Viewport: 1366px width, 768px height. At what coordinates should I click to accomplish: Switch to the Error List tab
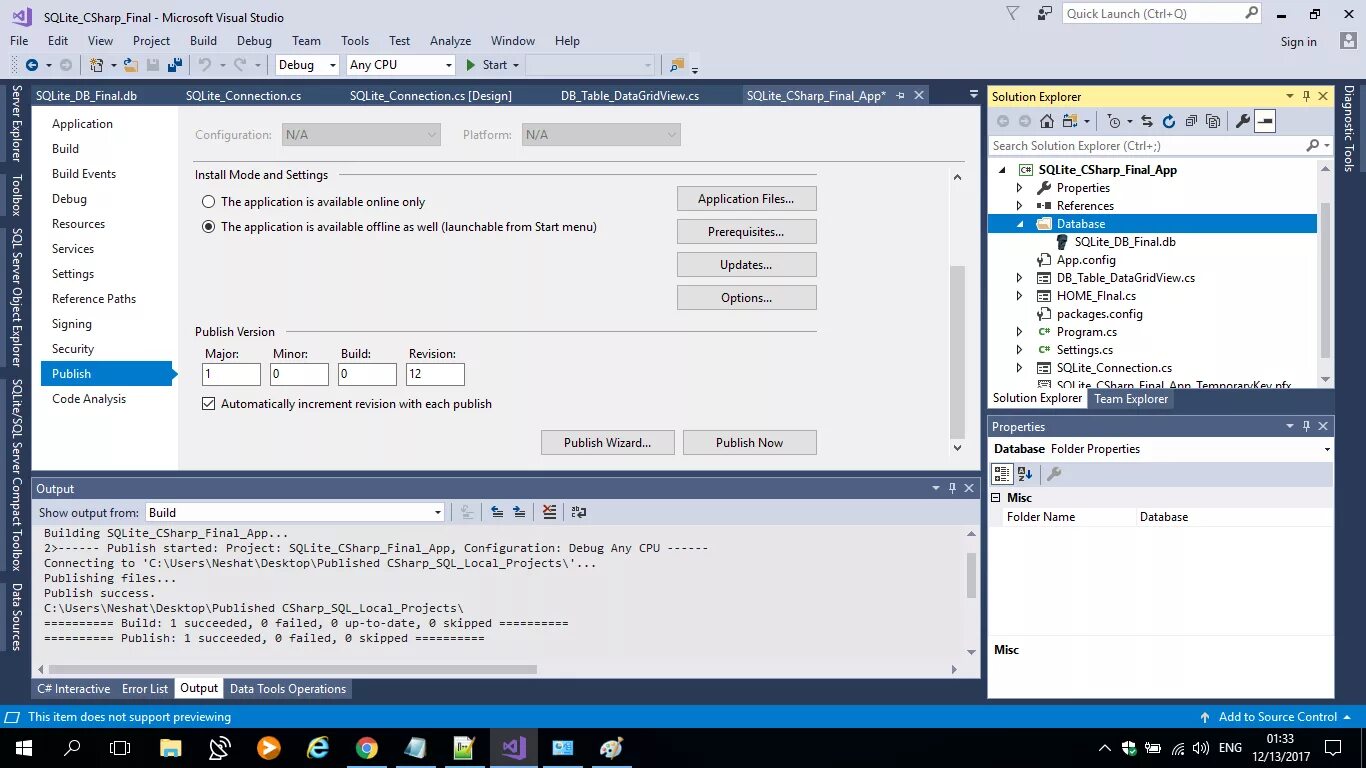(x=145, y=689)
